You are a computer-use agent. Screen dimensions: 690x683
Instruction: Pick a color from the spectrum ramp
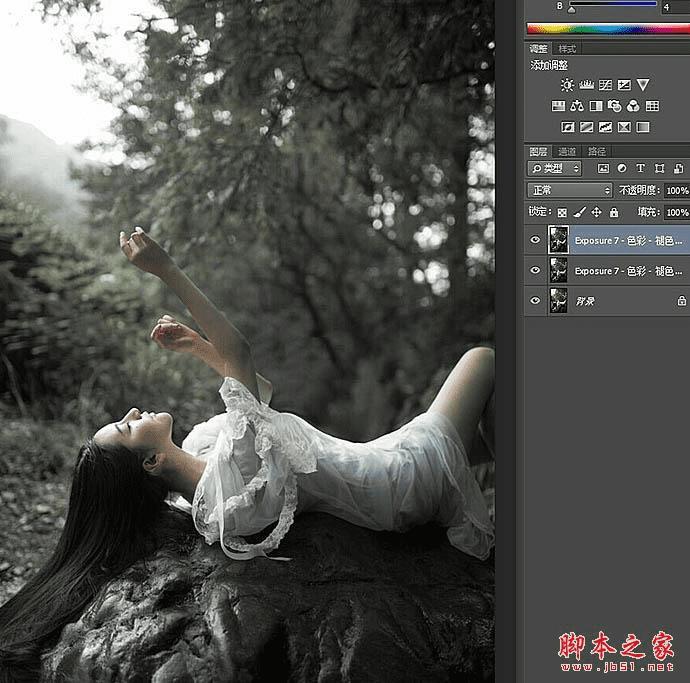pyautogui.click(x=608, y=29)
